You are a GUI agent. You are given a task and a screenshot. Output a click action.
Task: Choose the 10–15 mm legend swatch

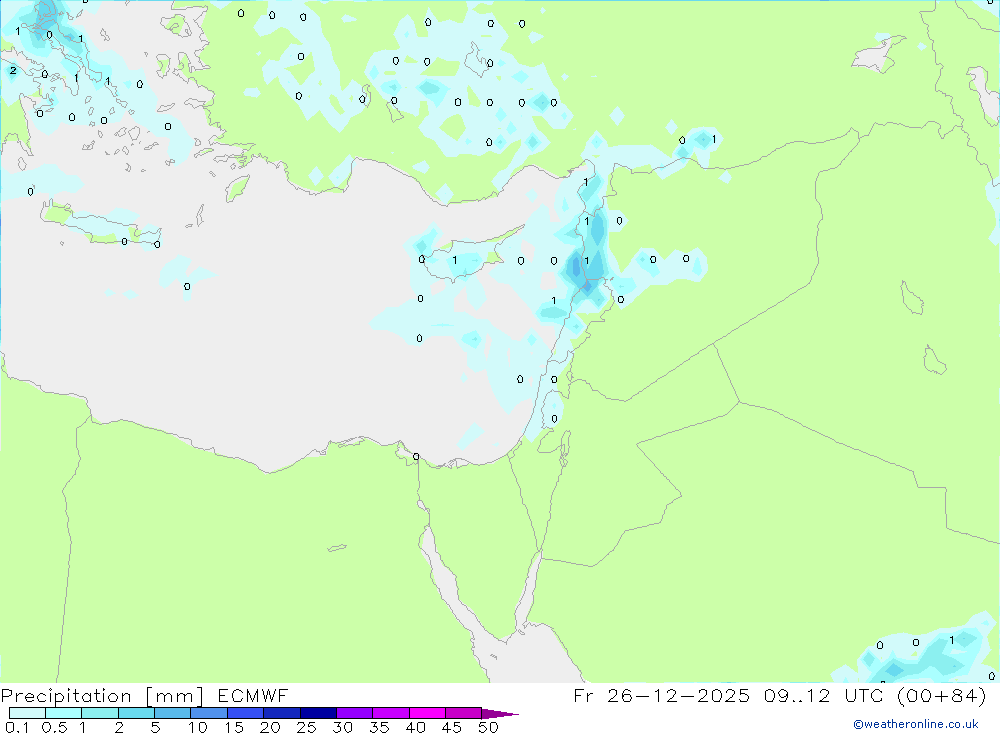(x=209, y=713)
